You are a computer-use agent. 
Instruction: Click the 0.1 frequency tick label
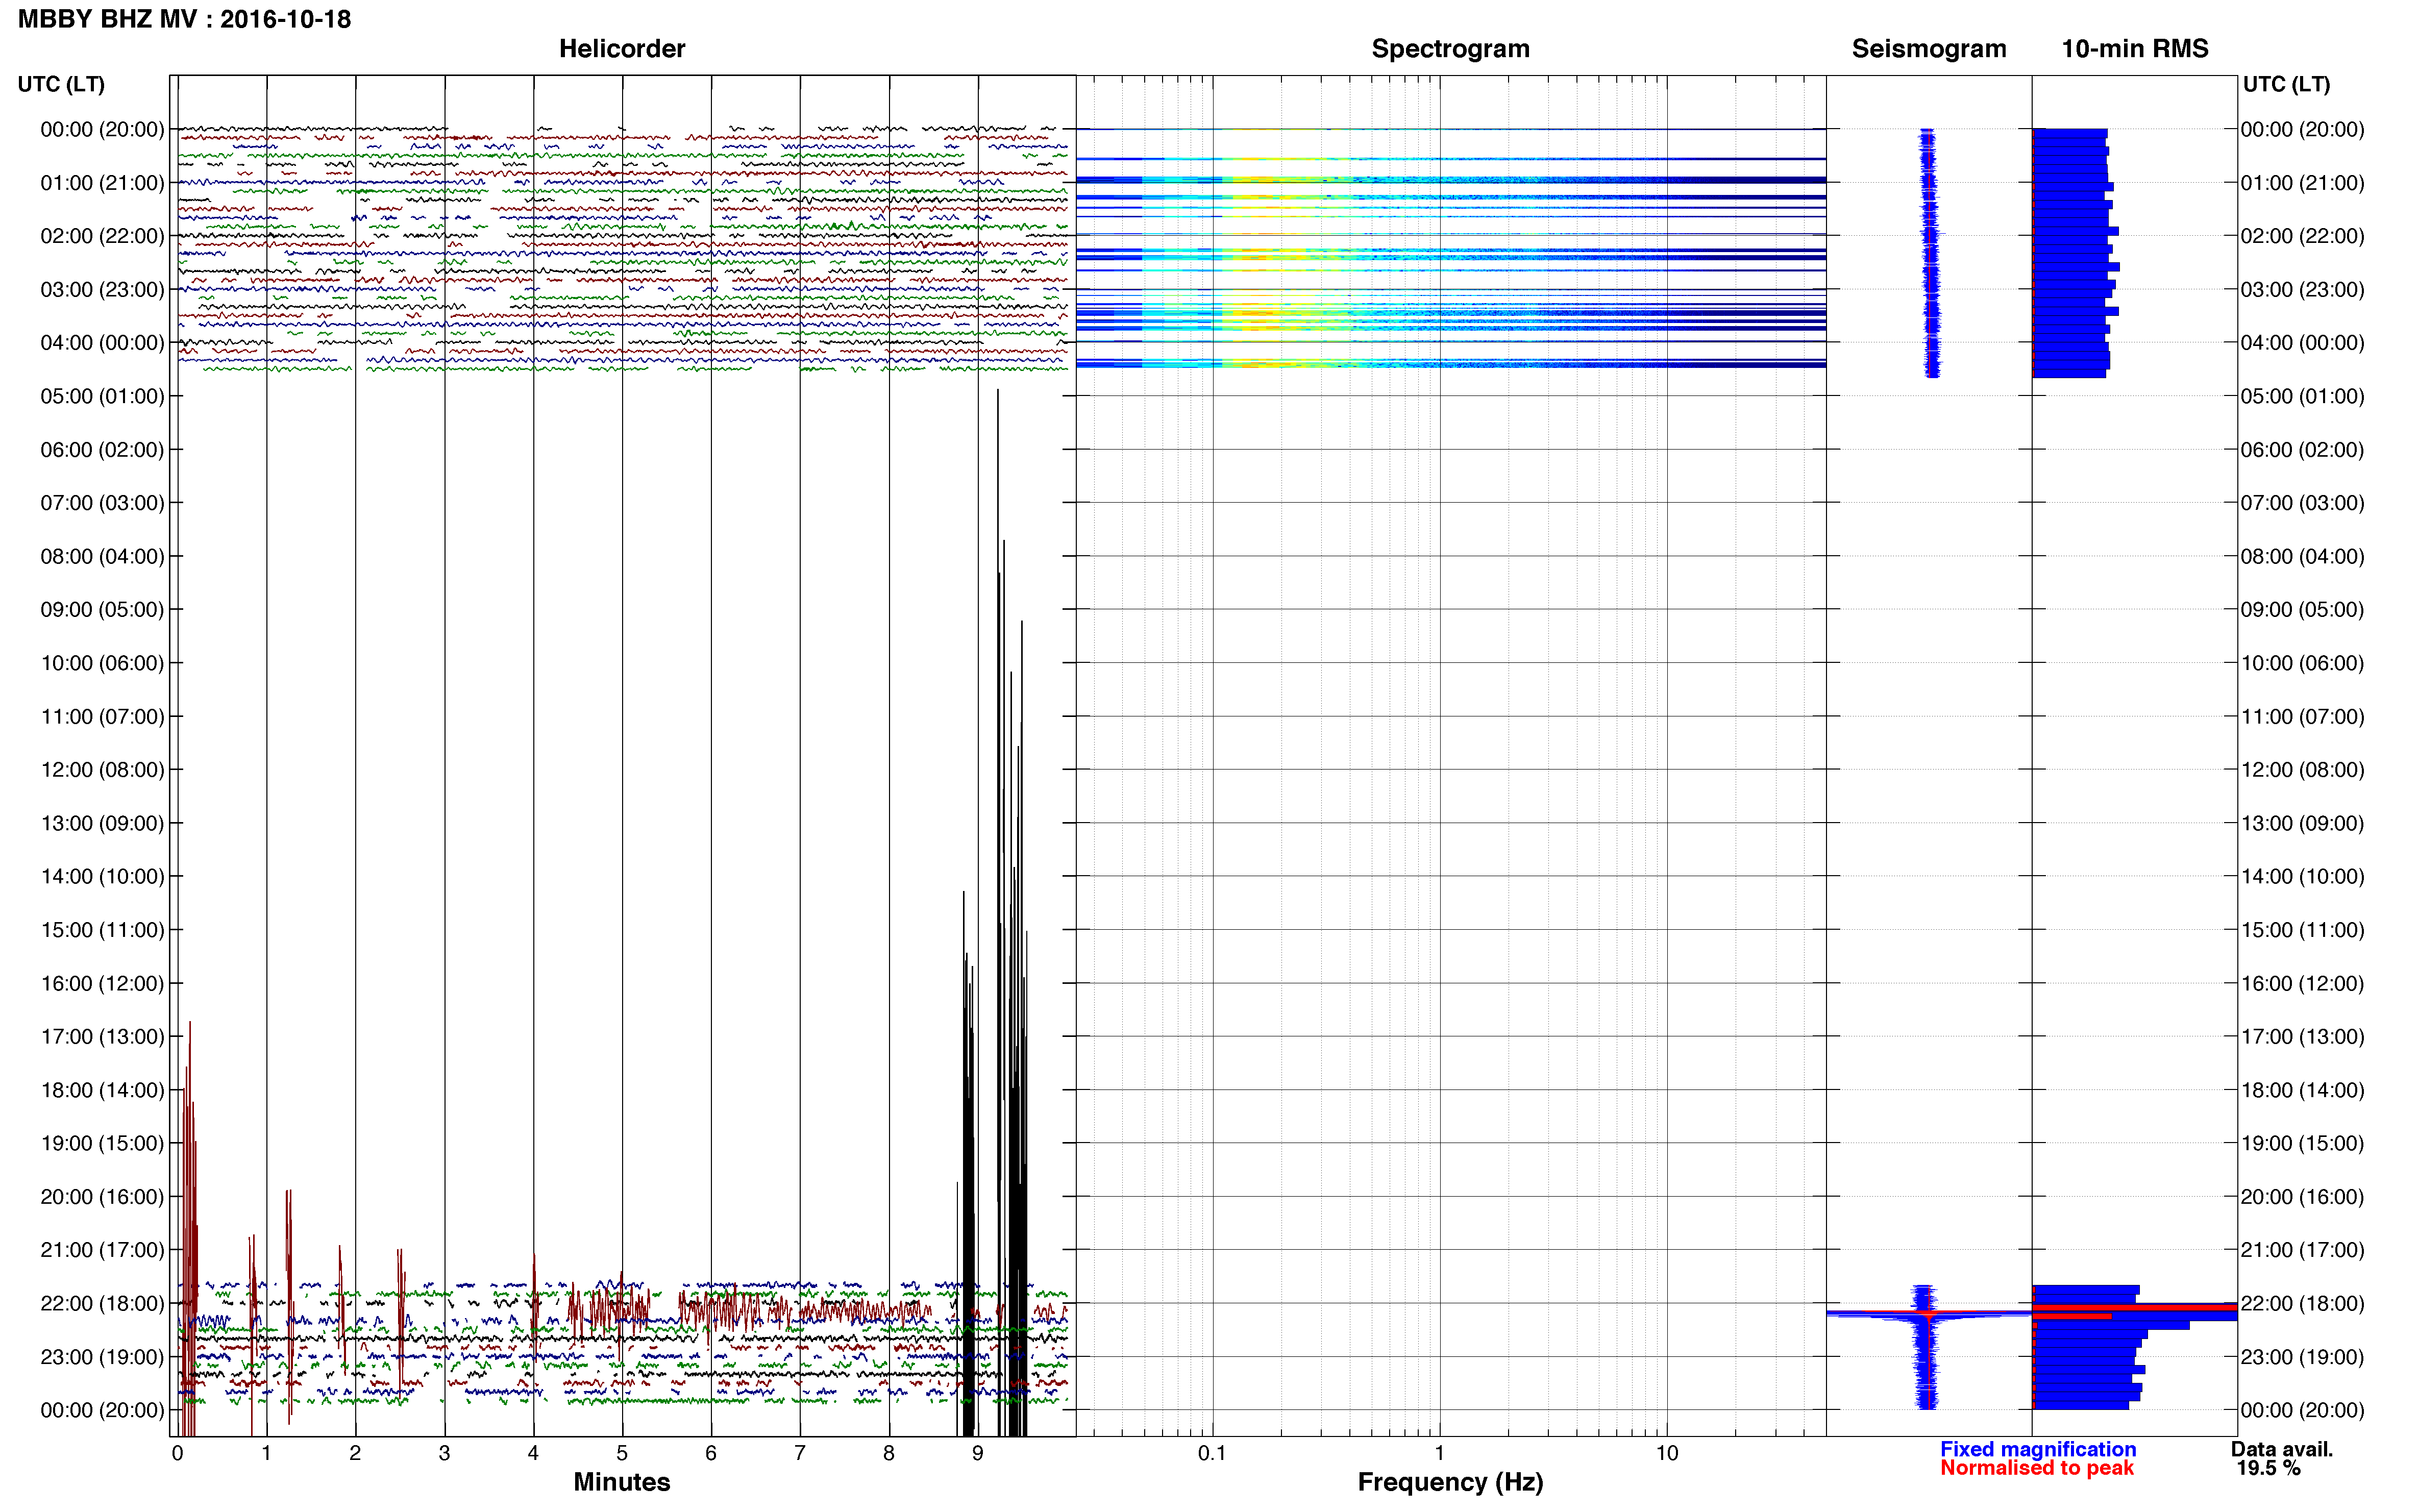point(1212,1453)
